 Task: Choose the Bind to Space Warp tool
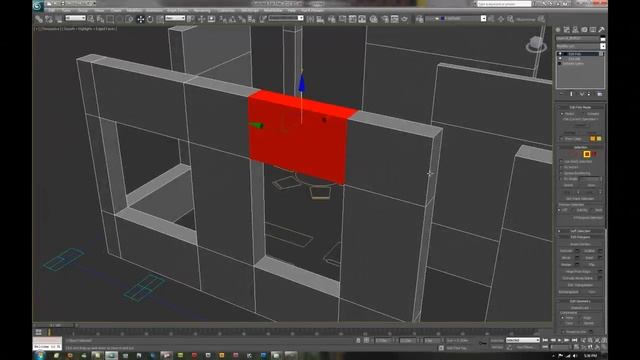tap(58, 19)
